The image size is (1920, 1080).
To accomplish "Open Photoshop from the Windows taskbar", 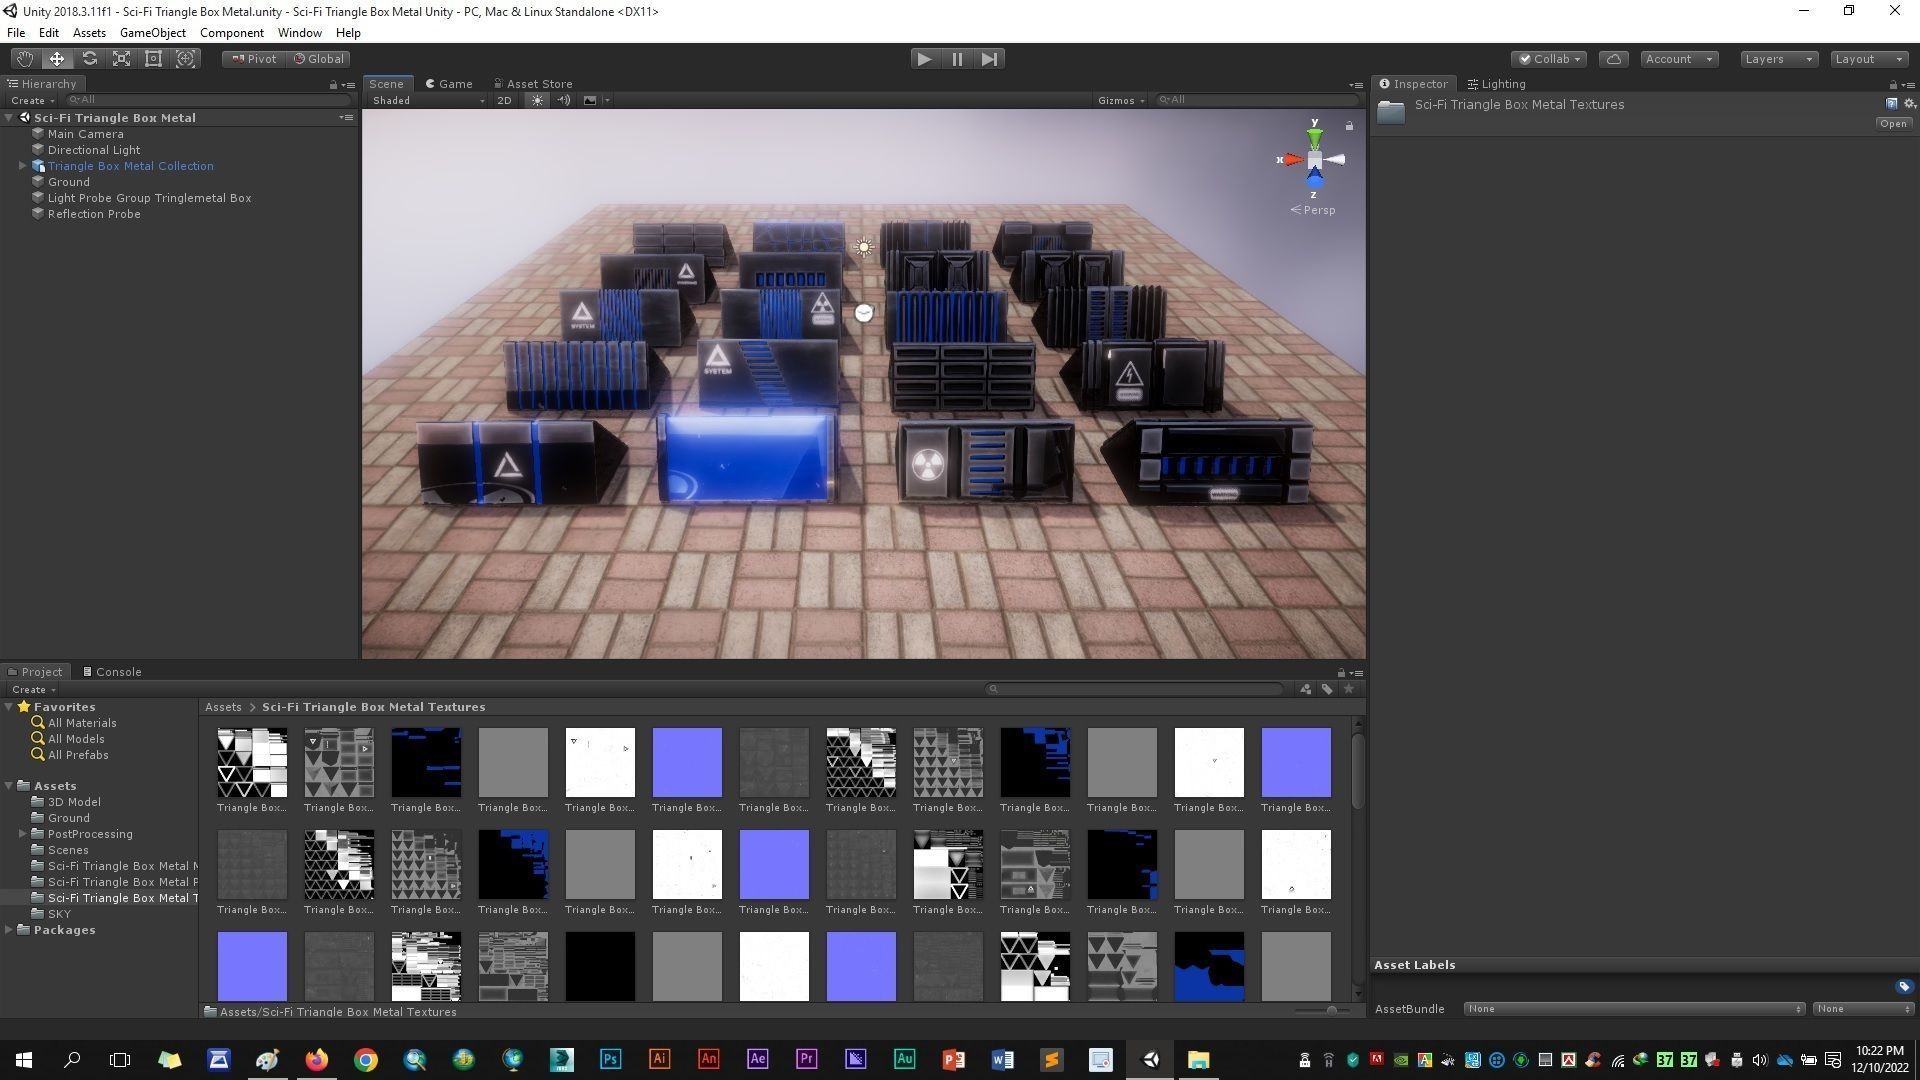I will [x=610, y=1060].
